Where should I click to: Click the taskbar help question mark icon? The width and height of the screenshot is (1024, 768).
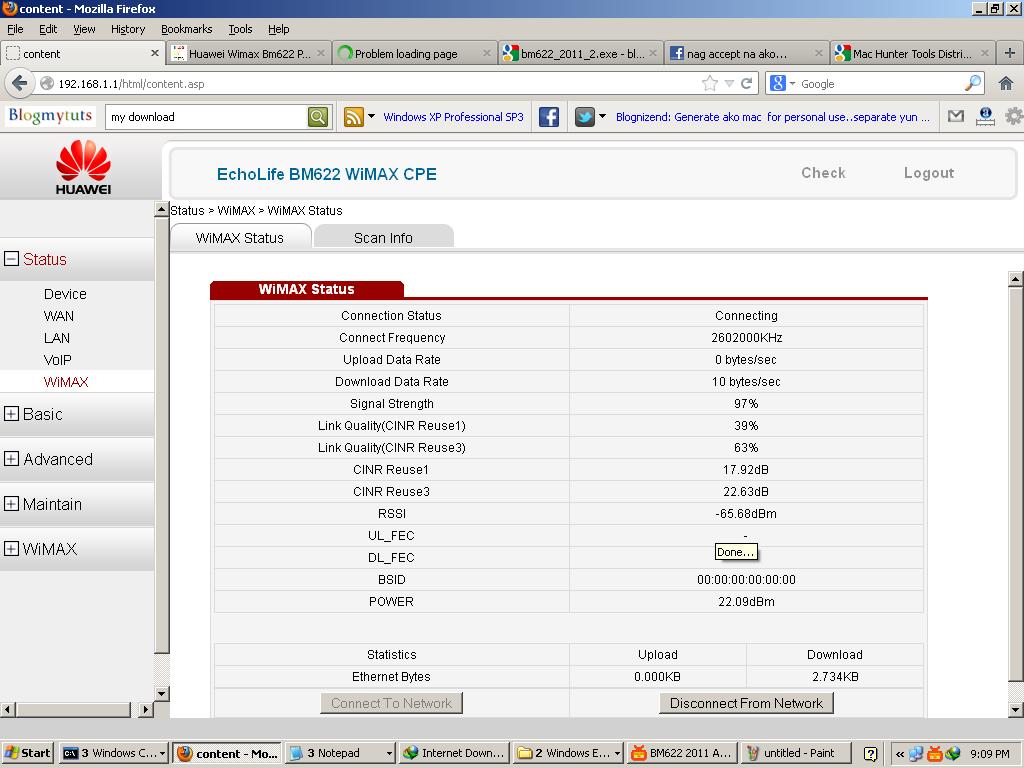click(x=870, y=754)
